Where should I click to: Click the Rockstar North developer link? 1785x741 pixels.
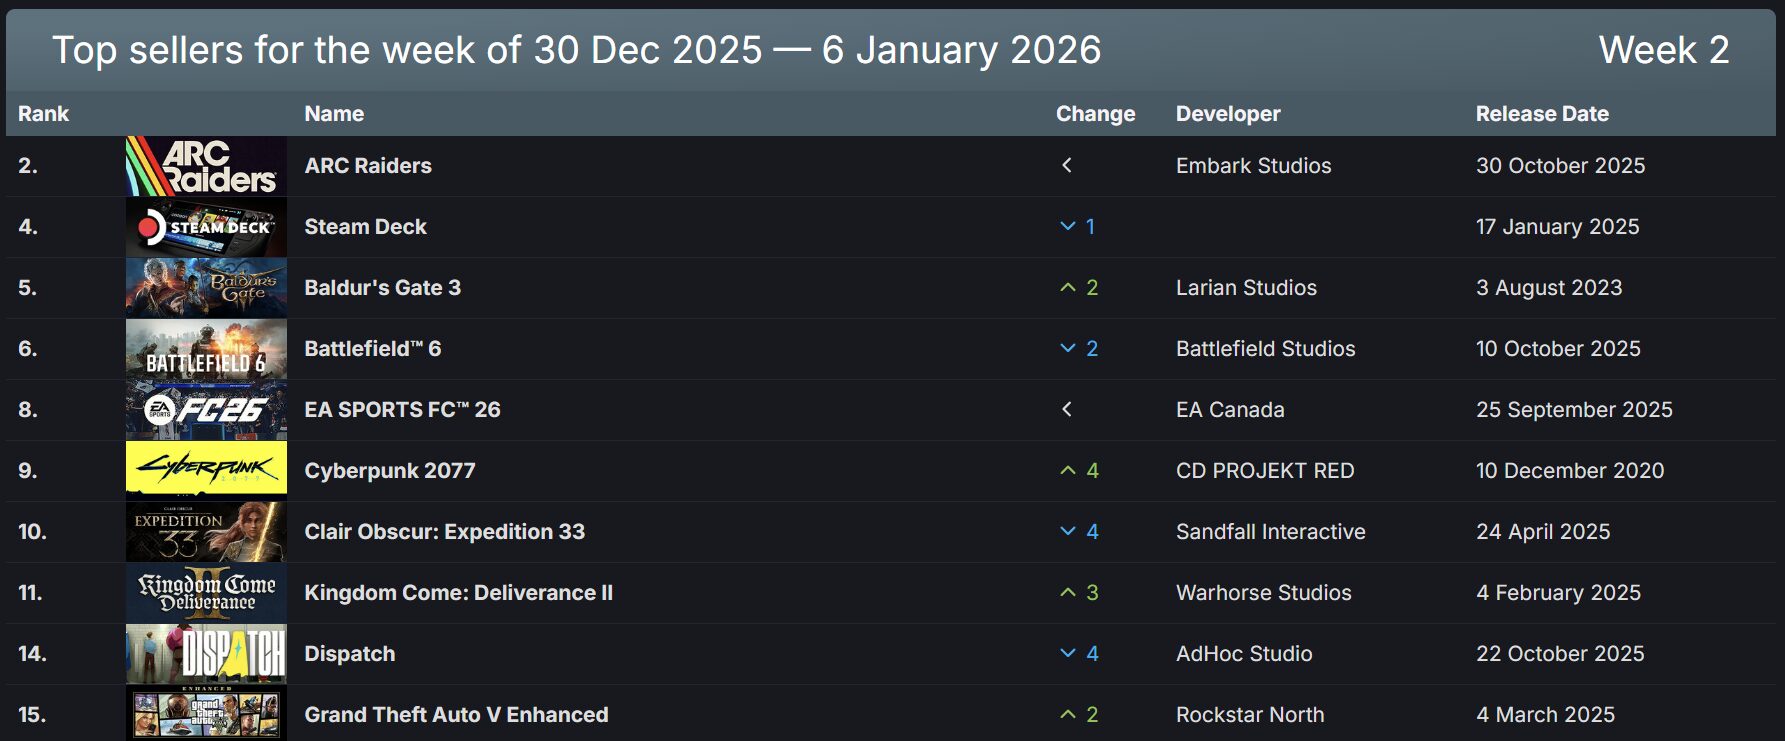tap(1250, 715)
